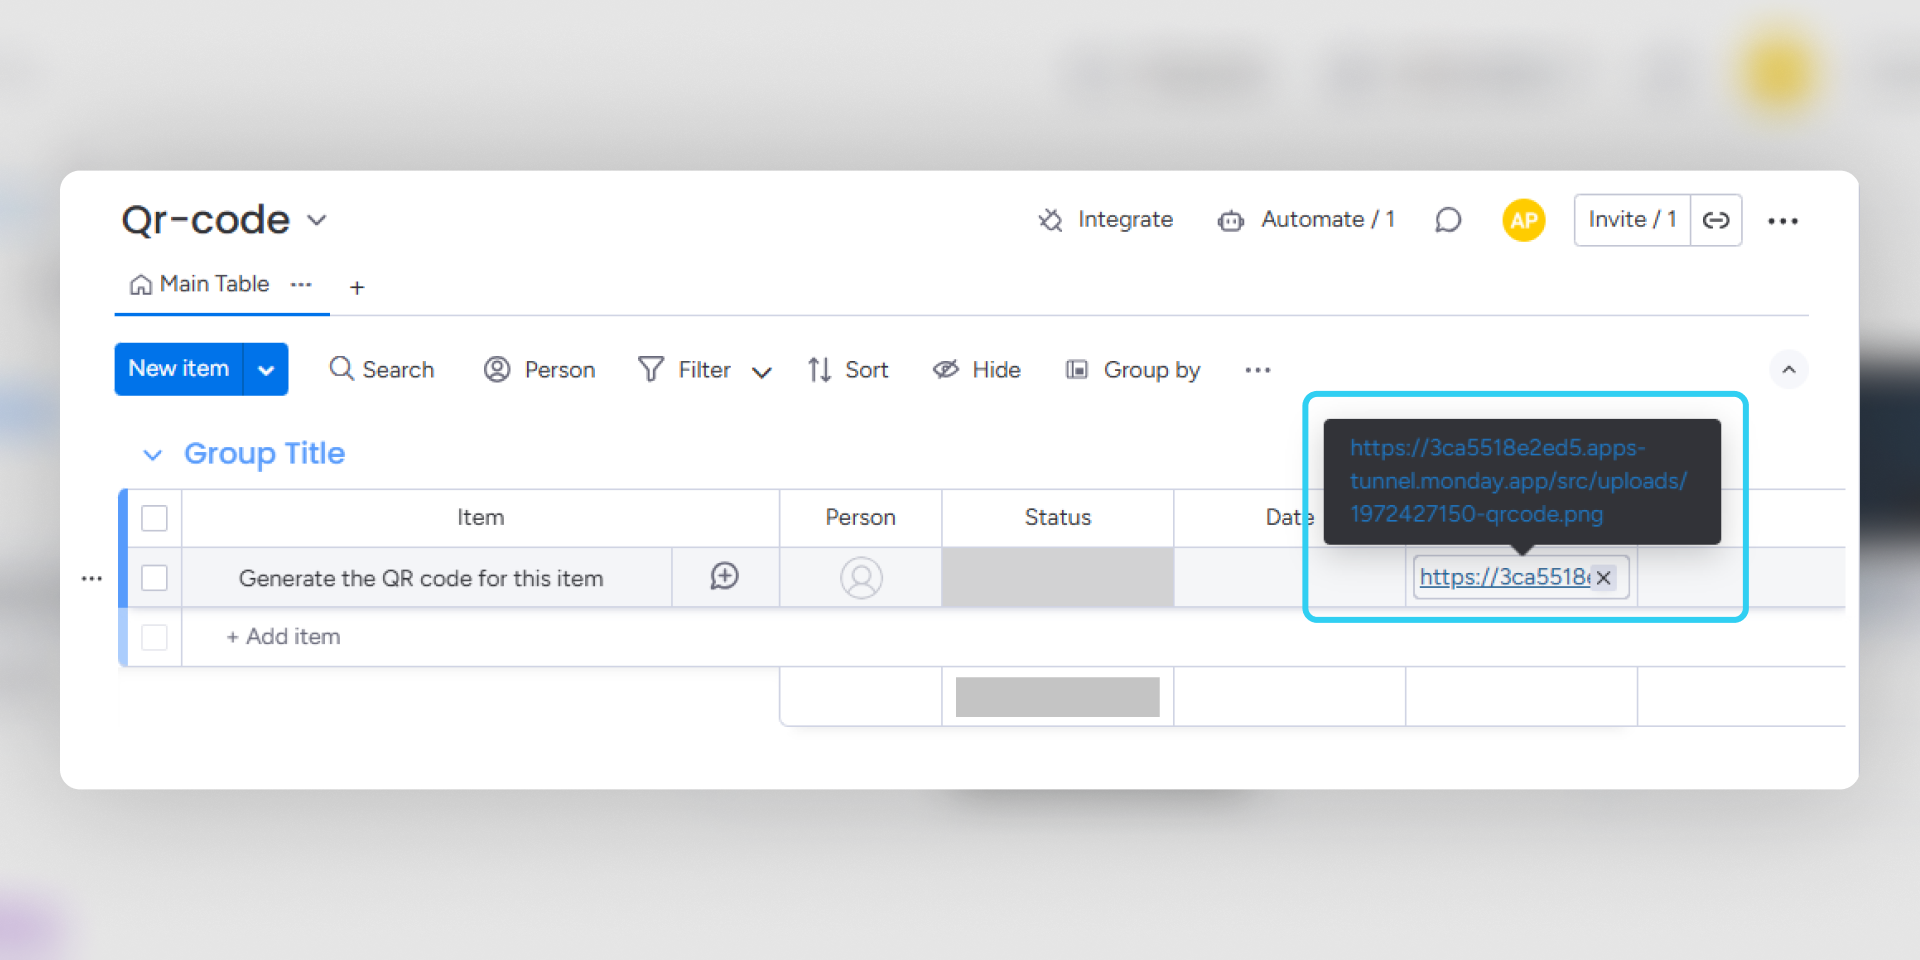Image resolution: width=1920 pixels, height=960 pixels.
Task: Assign person via empty avatar icon
Action: point(861,578)
